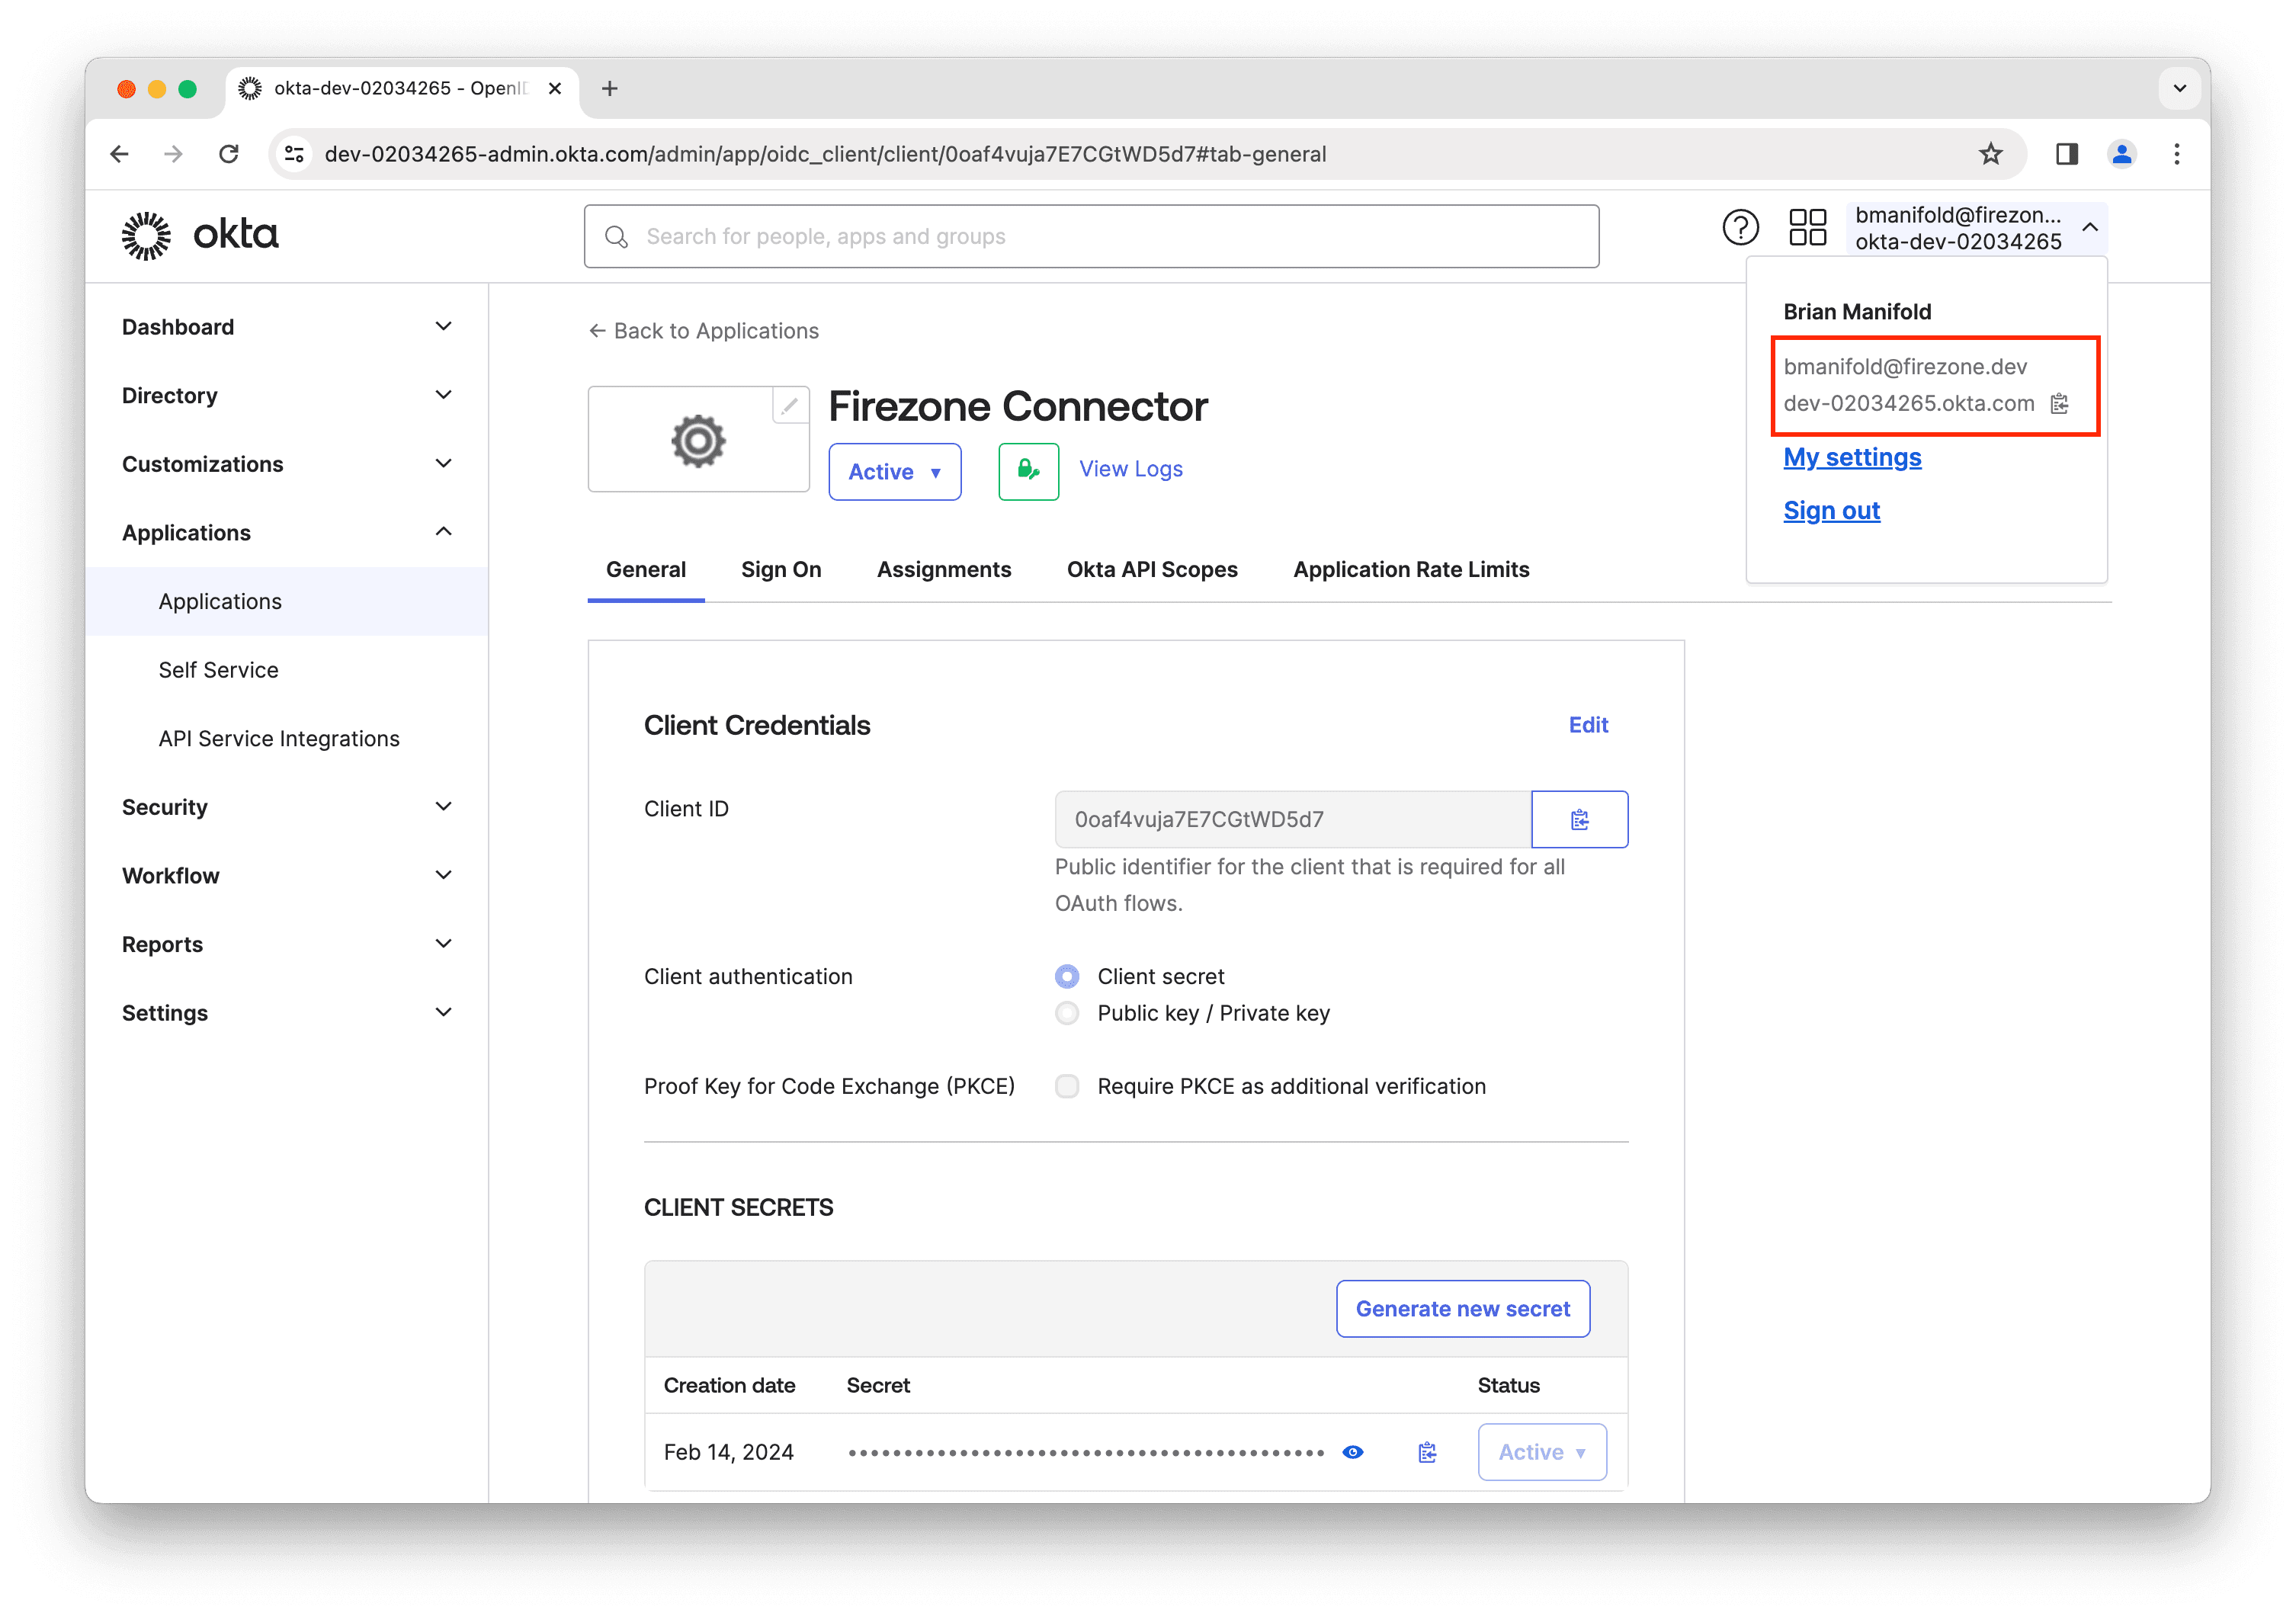Enable Require PKCE as additional verification
The height and width of the screenshot is (1616, 2296).
1067,1086
